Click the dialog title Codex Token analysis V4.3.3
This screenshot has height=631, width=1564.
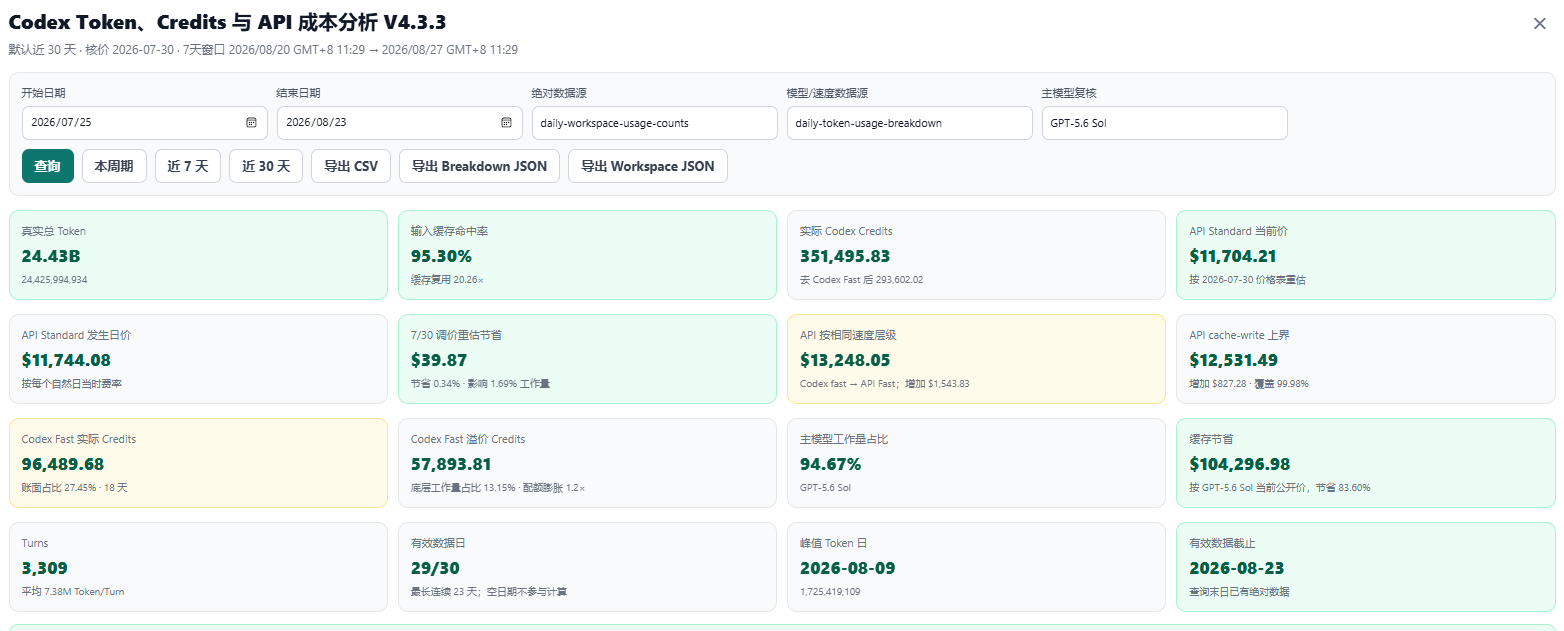coord(228,22)
